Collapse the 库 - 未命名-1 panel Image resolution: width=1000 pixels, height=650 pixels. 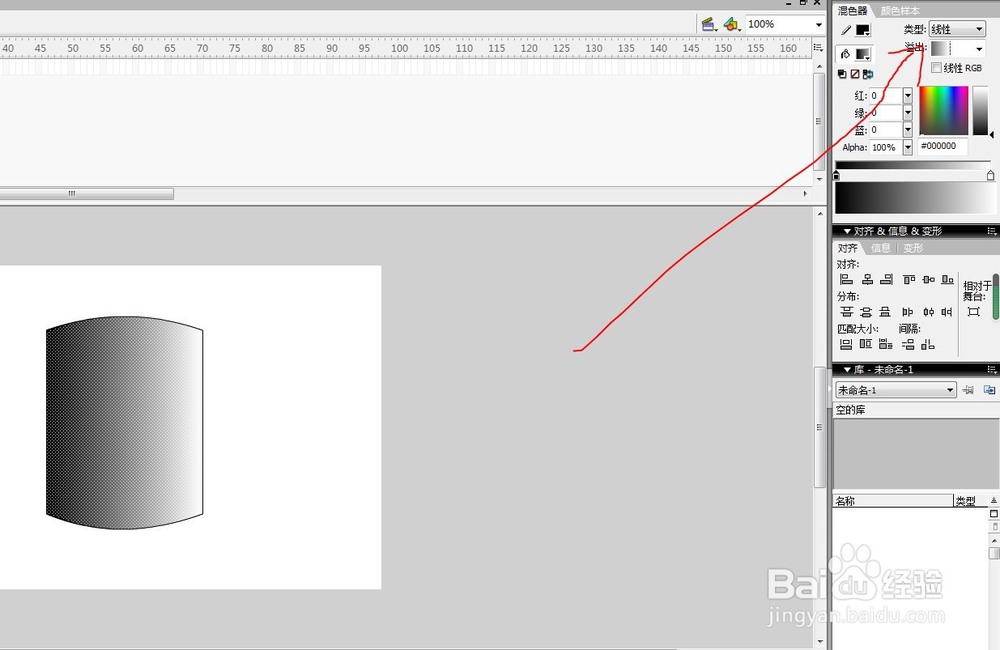847,369
